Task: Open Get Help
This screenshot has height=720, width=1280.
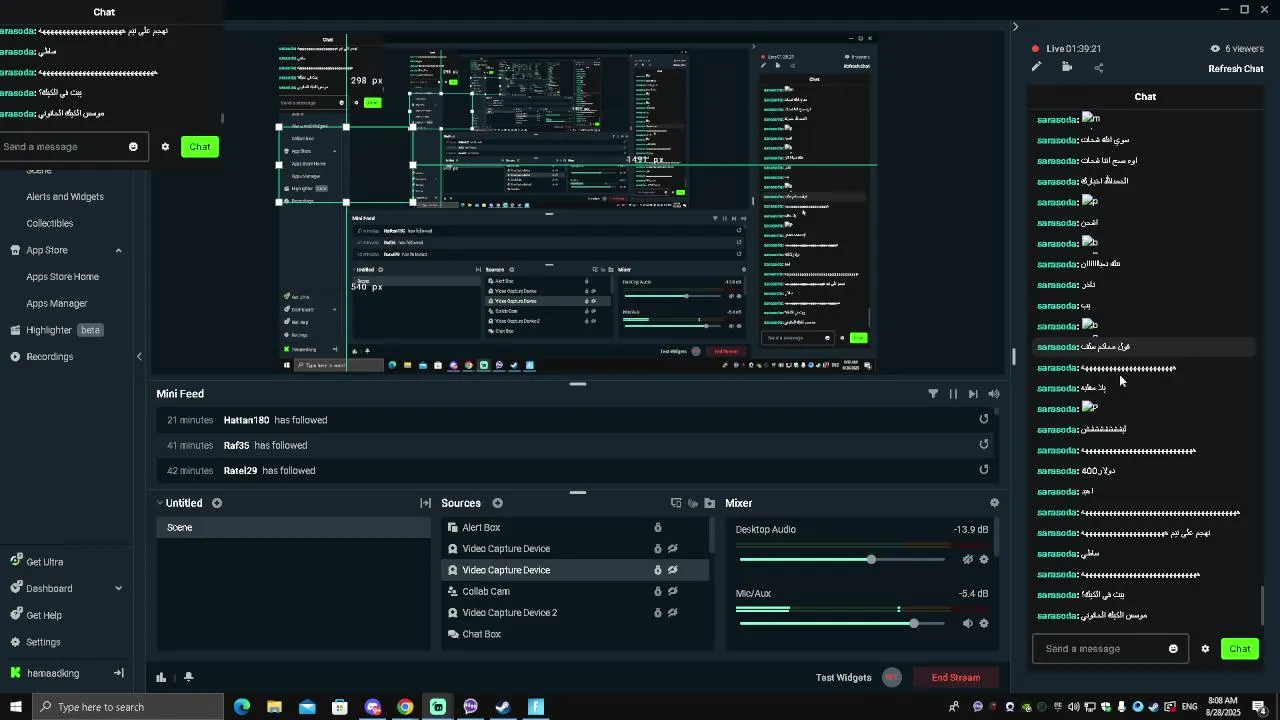Action: point(36,615)
